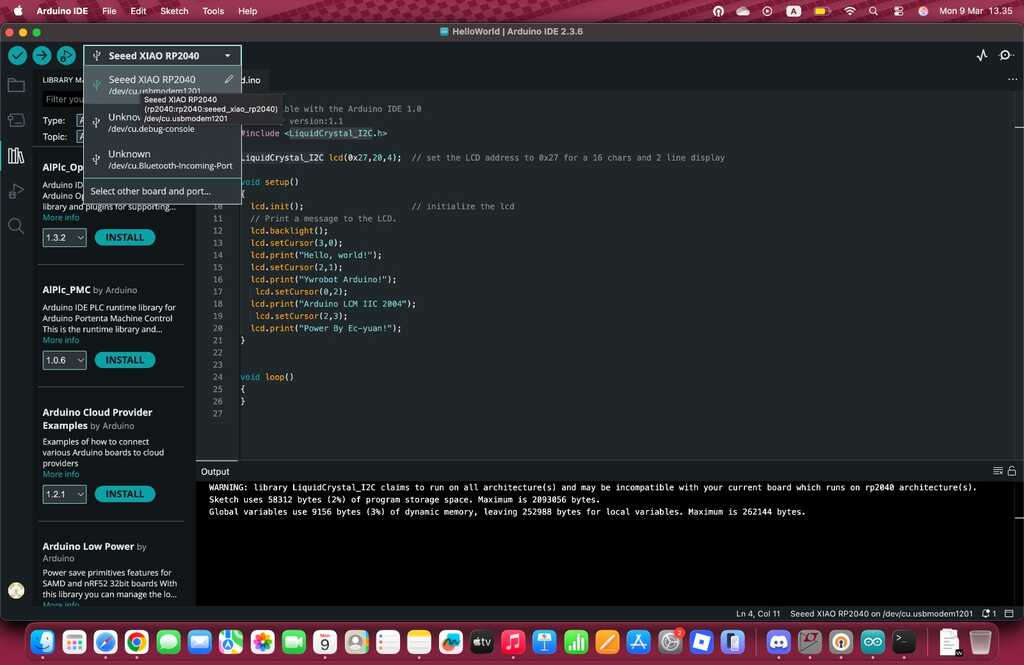Open the Wi-Fi menu bar icon

[x=850, y=11]
